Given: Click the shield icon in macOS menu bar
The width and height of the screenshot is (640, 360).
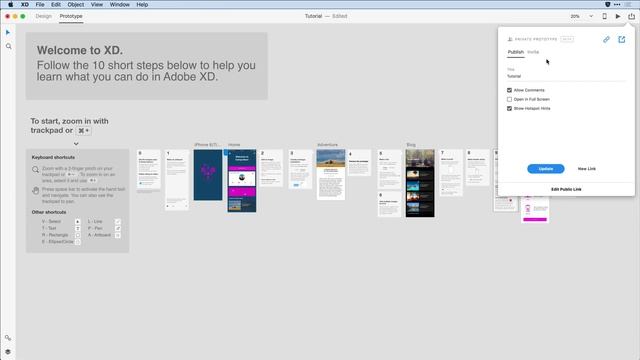Looking at the screenshot, I should click(607, 4).
